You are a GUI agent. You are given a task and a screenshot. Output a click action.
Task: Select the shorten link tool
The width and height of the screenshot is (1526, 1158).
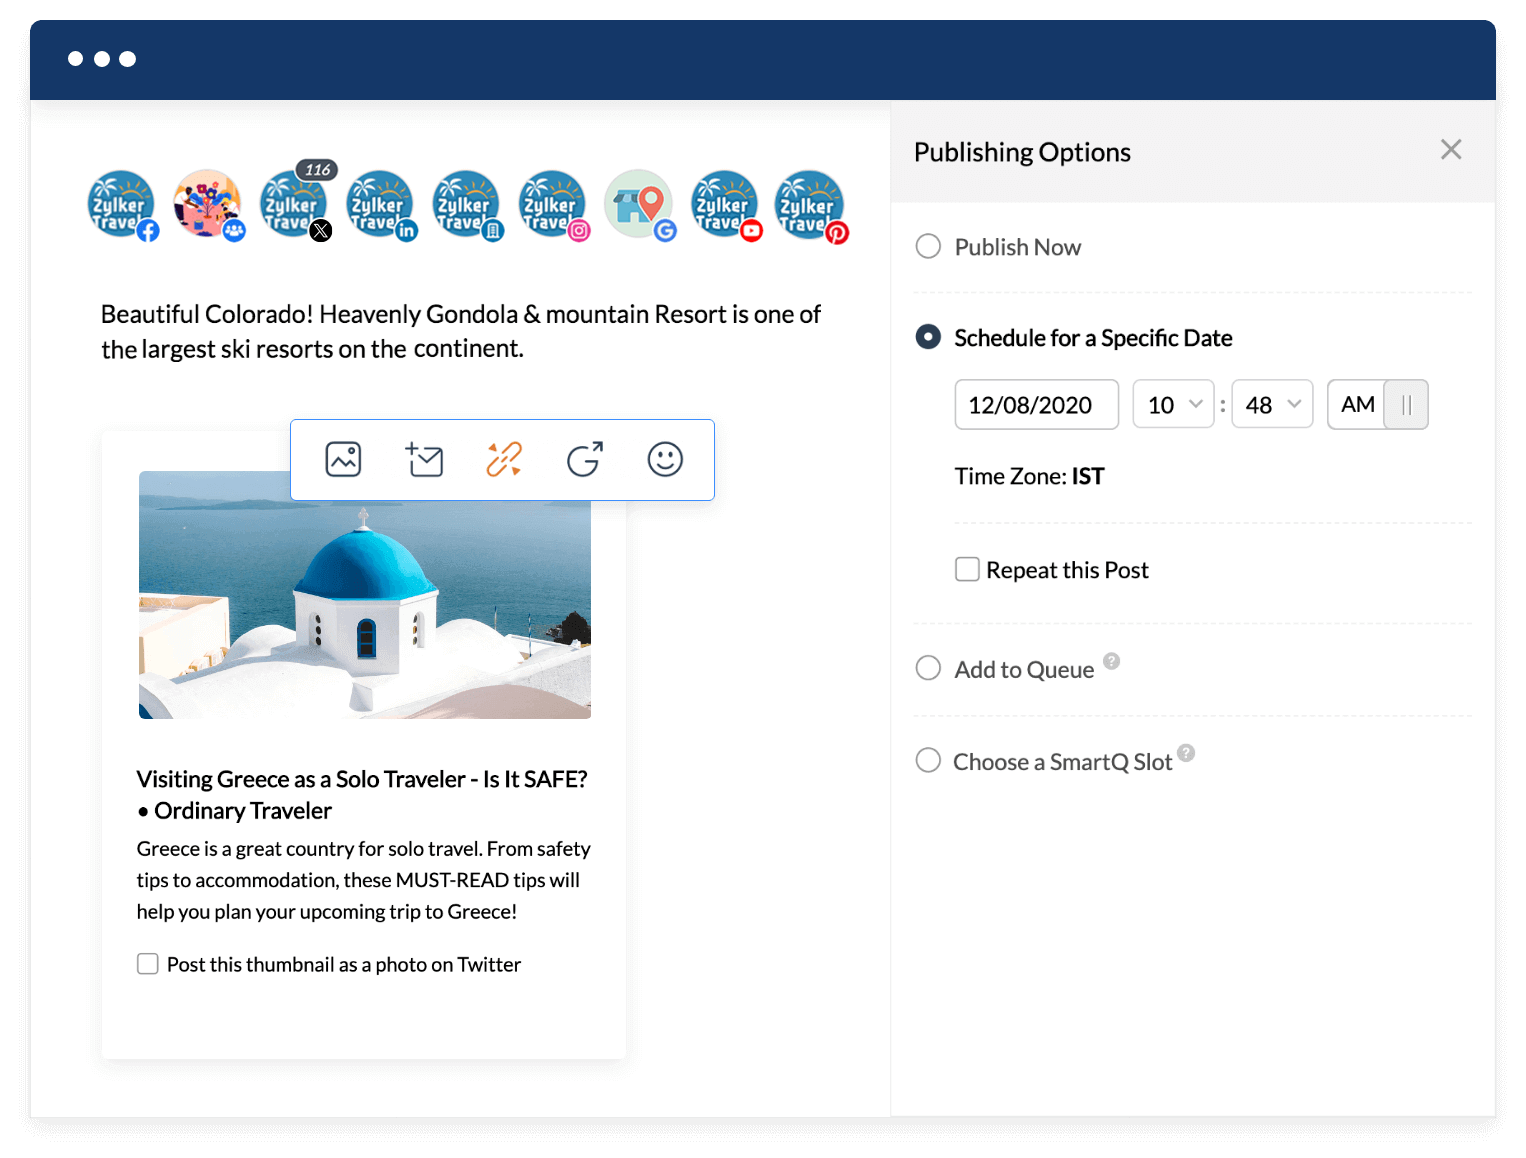(x=502, y=459)
